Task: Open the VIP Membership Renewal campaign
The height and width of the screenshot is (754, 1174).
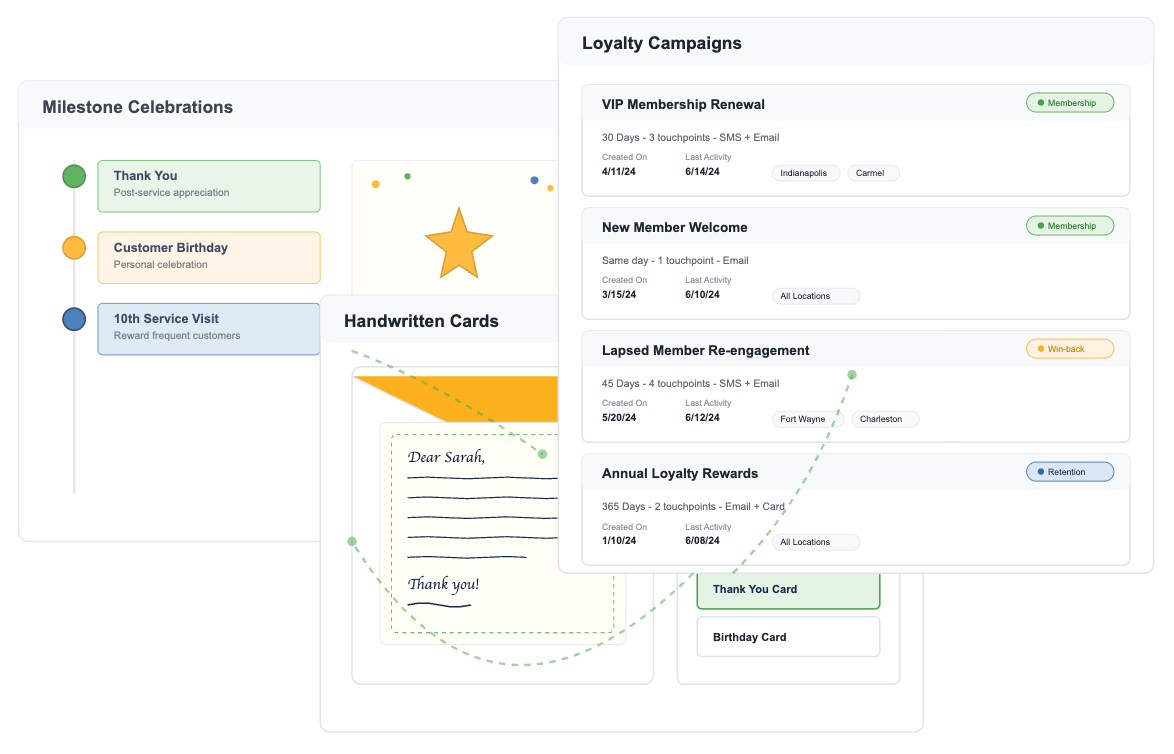Action: [x=683, y=104]
